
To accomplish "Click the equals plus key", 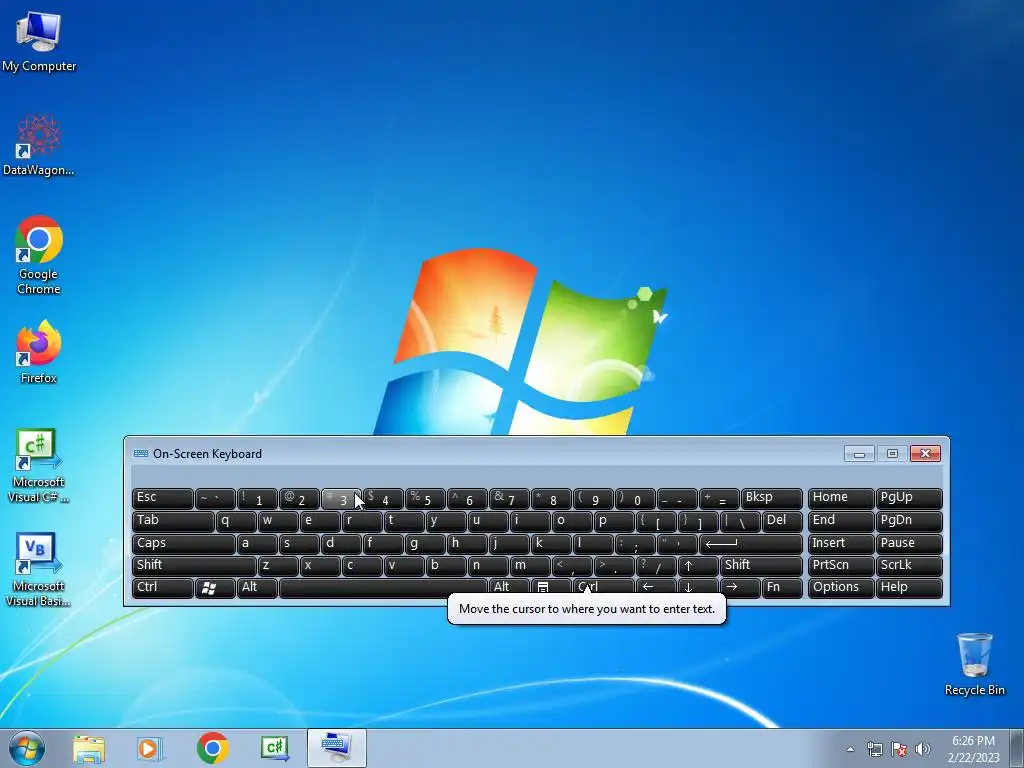I will tap(719, 499).
